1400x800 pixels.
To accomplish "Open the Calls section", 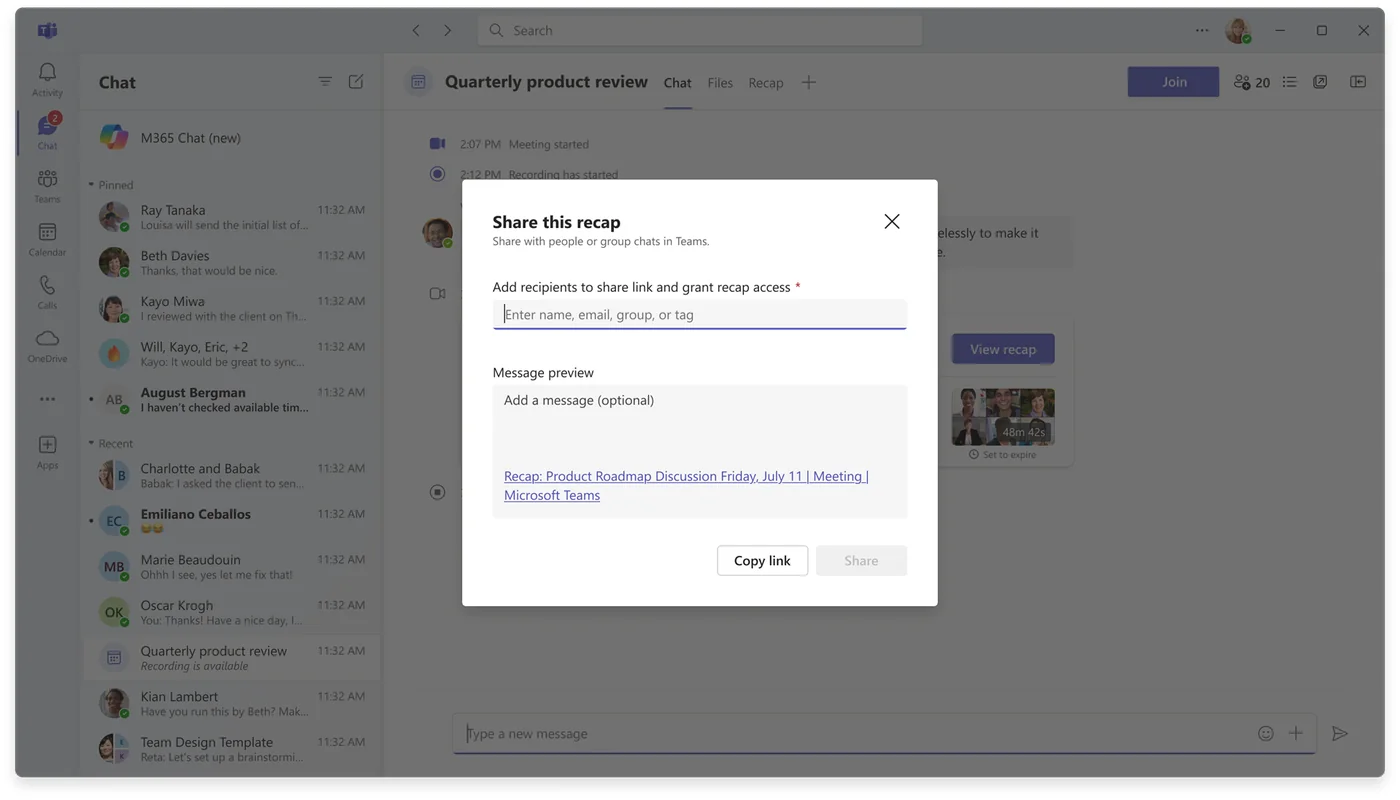I will (x=47, y=292).
